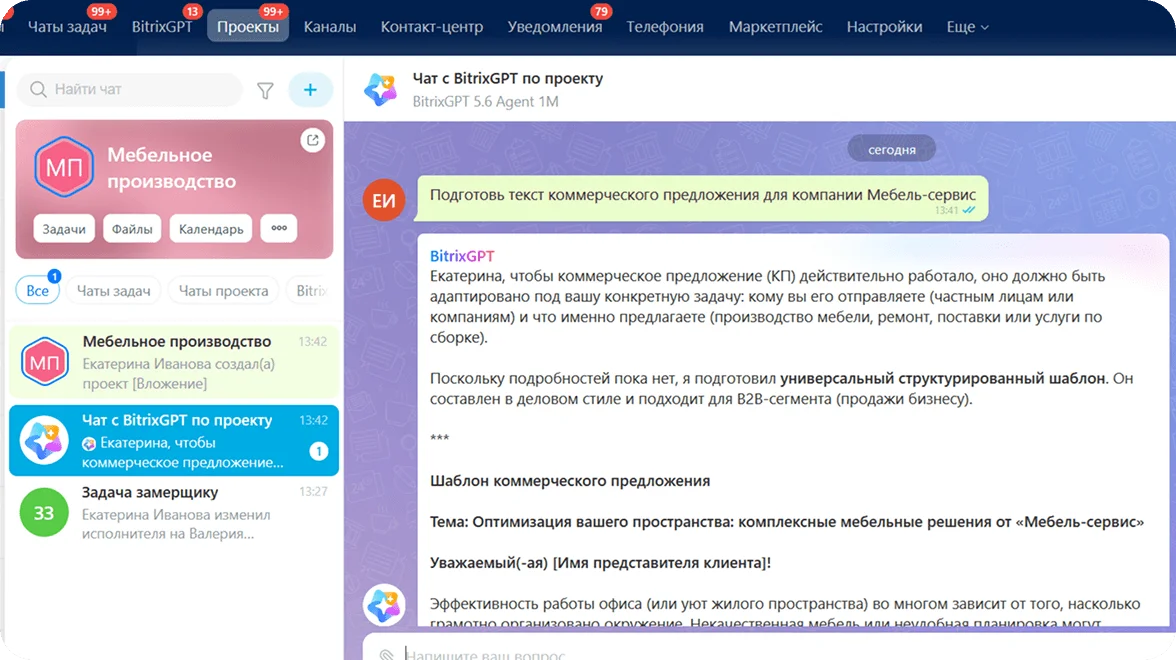Open the chat filter funnel icon
Image resolution: width=1176 pixels, height=660 pixels.
click(266, 91)
